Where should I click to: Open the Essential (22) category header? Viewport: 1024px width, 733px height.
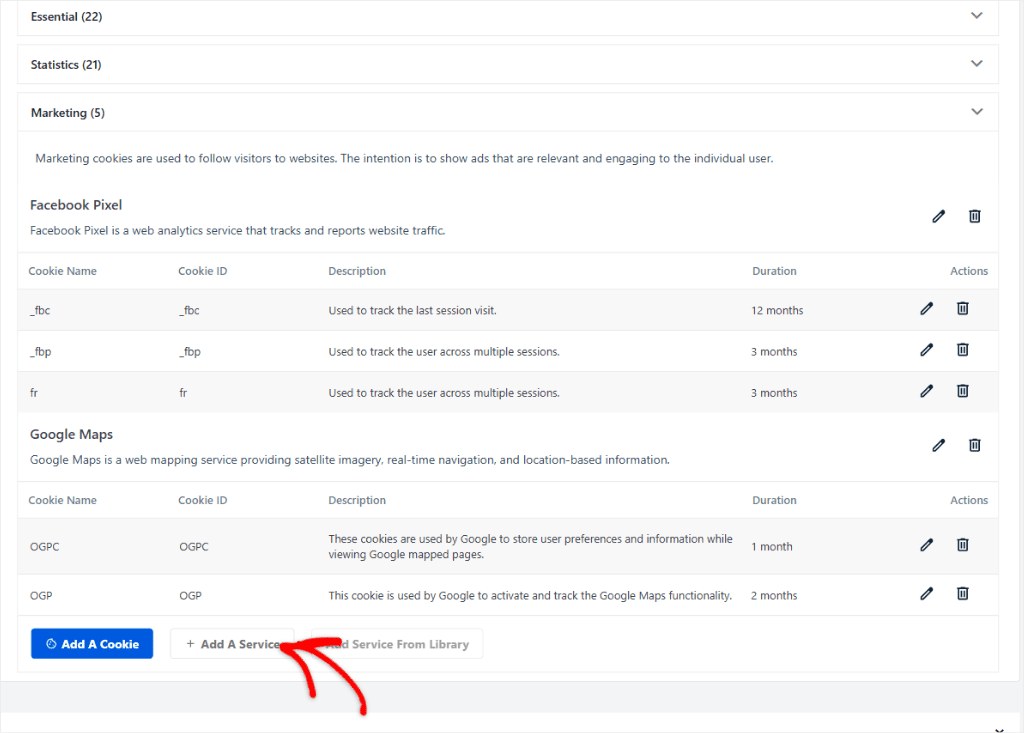pyautogui.click(x=507, y=17)
